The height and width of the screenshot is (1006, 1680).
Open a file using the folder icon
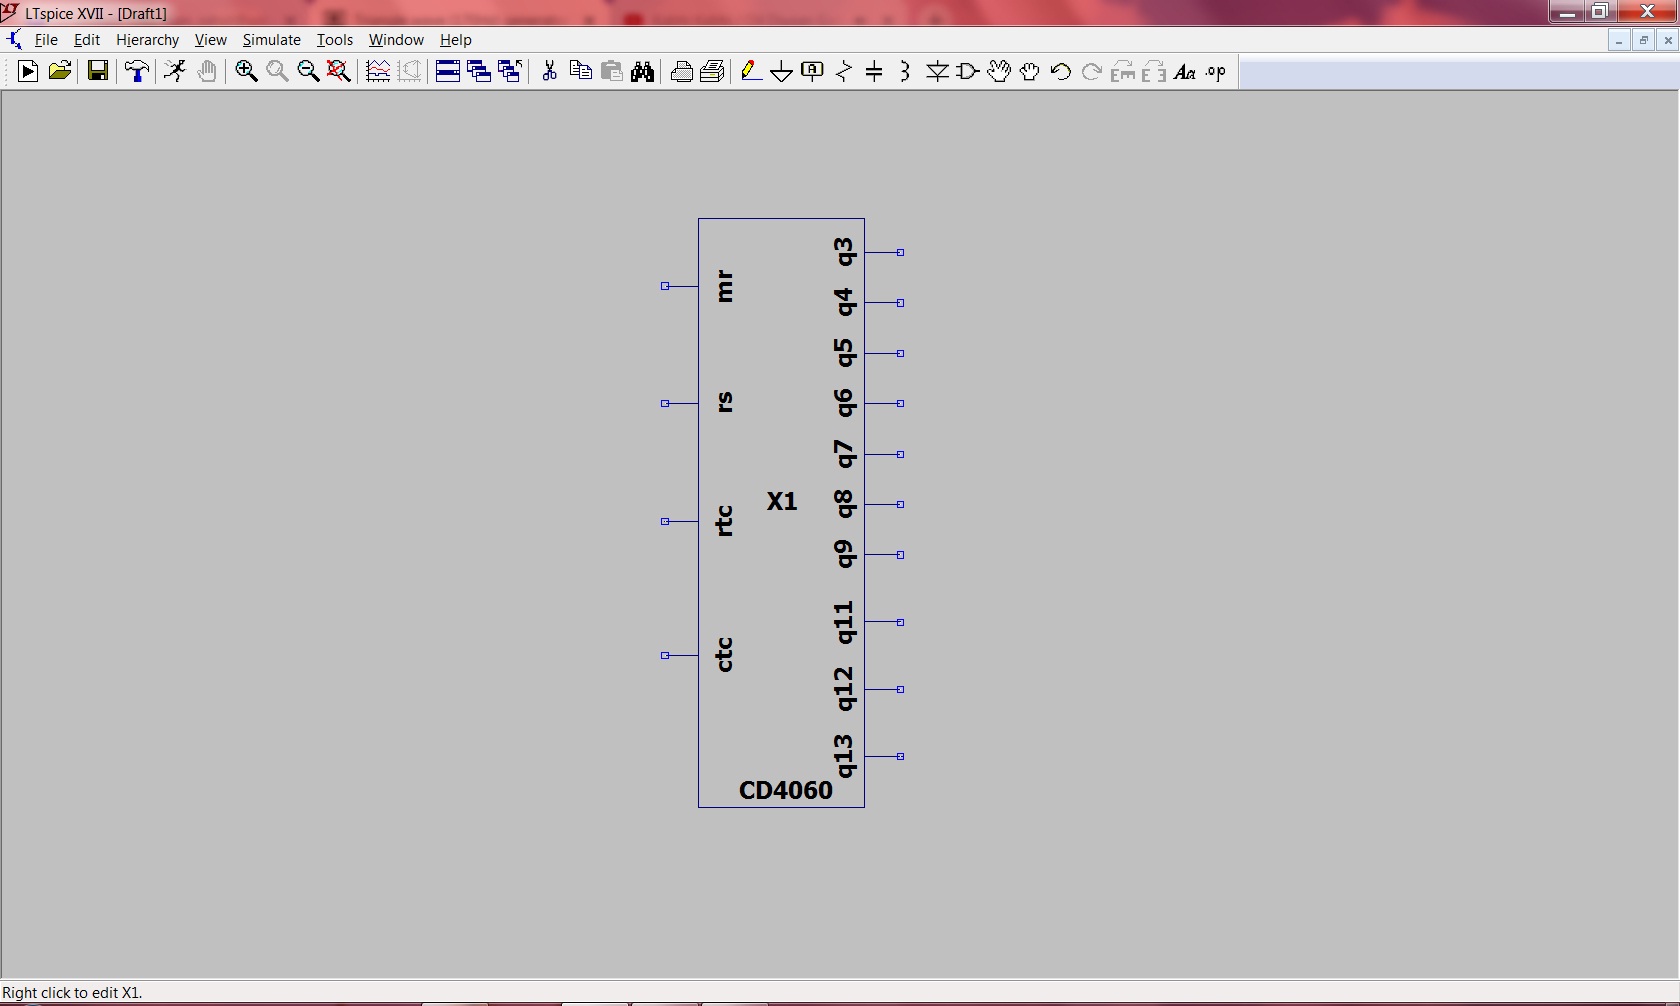pyautogui.click(x=60, y=71)
